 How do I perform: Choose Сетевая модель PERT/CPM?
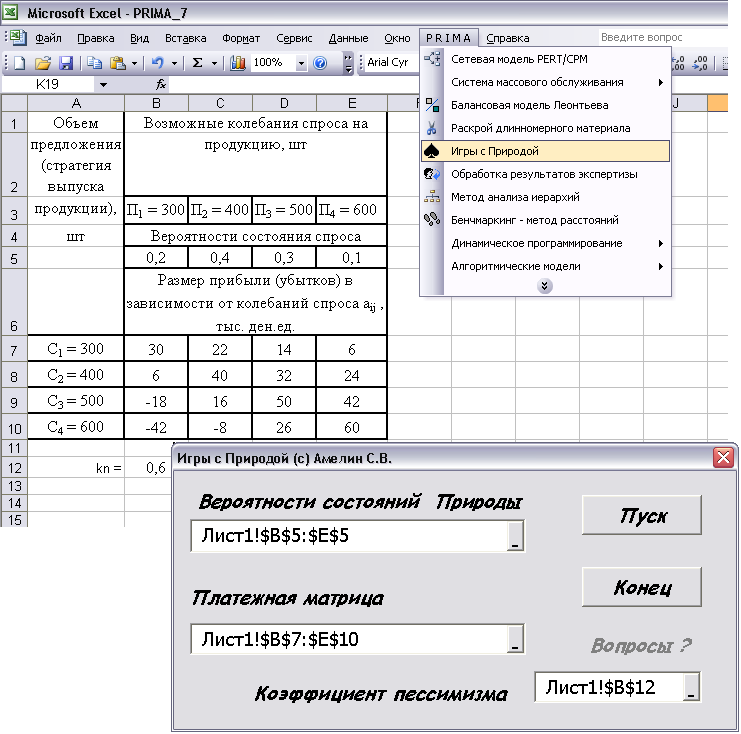pyautogui.click(x=545, y=59)
